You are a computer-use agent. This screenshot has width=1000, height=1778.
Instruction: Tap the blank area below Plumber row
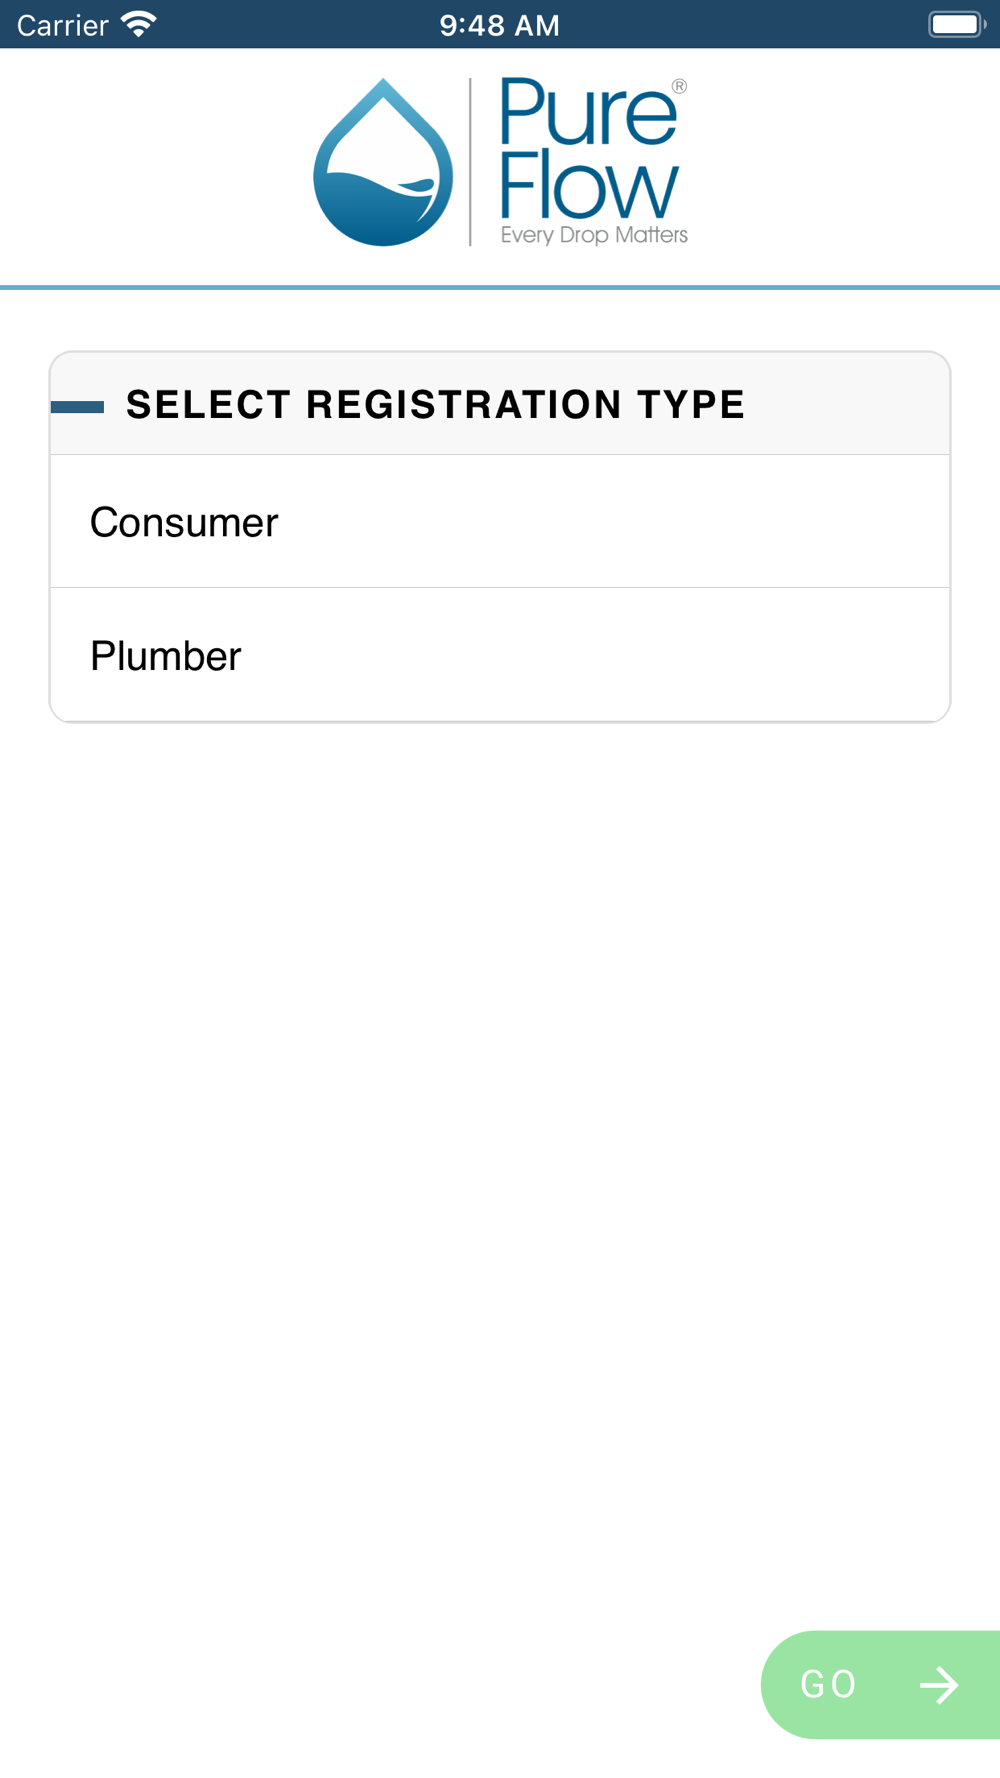click(500, 1100)
